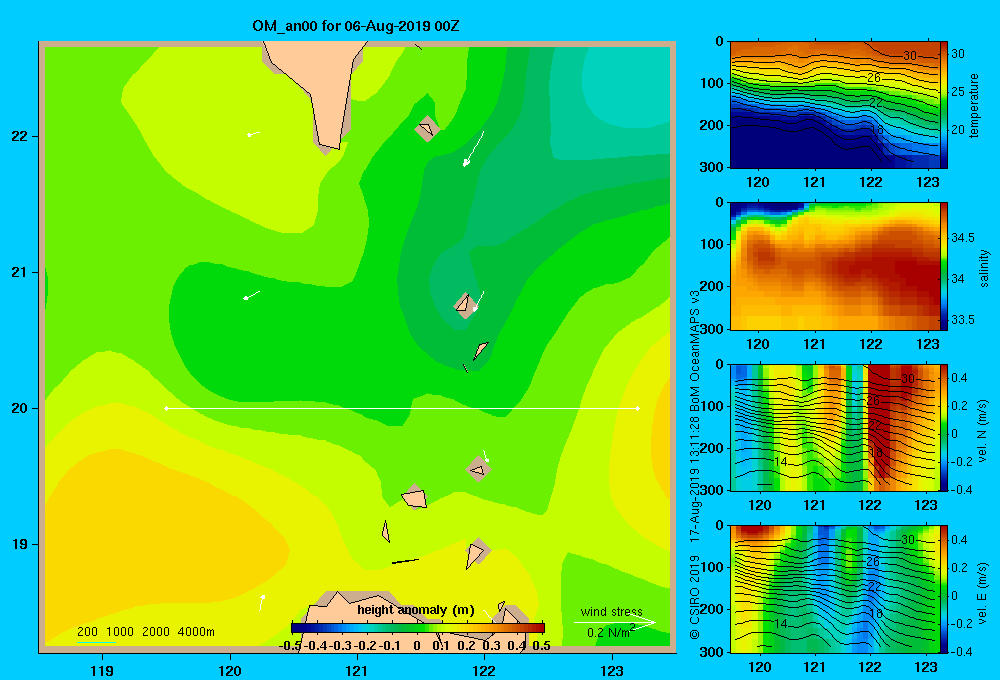Image resolution: width=1000 pixels, height=680 pixels.
Task: Click the -0.5 tick on height anomaly bar
Action: click(x=290, y=646)
